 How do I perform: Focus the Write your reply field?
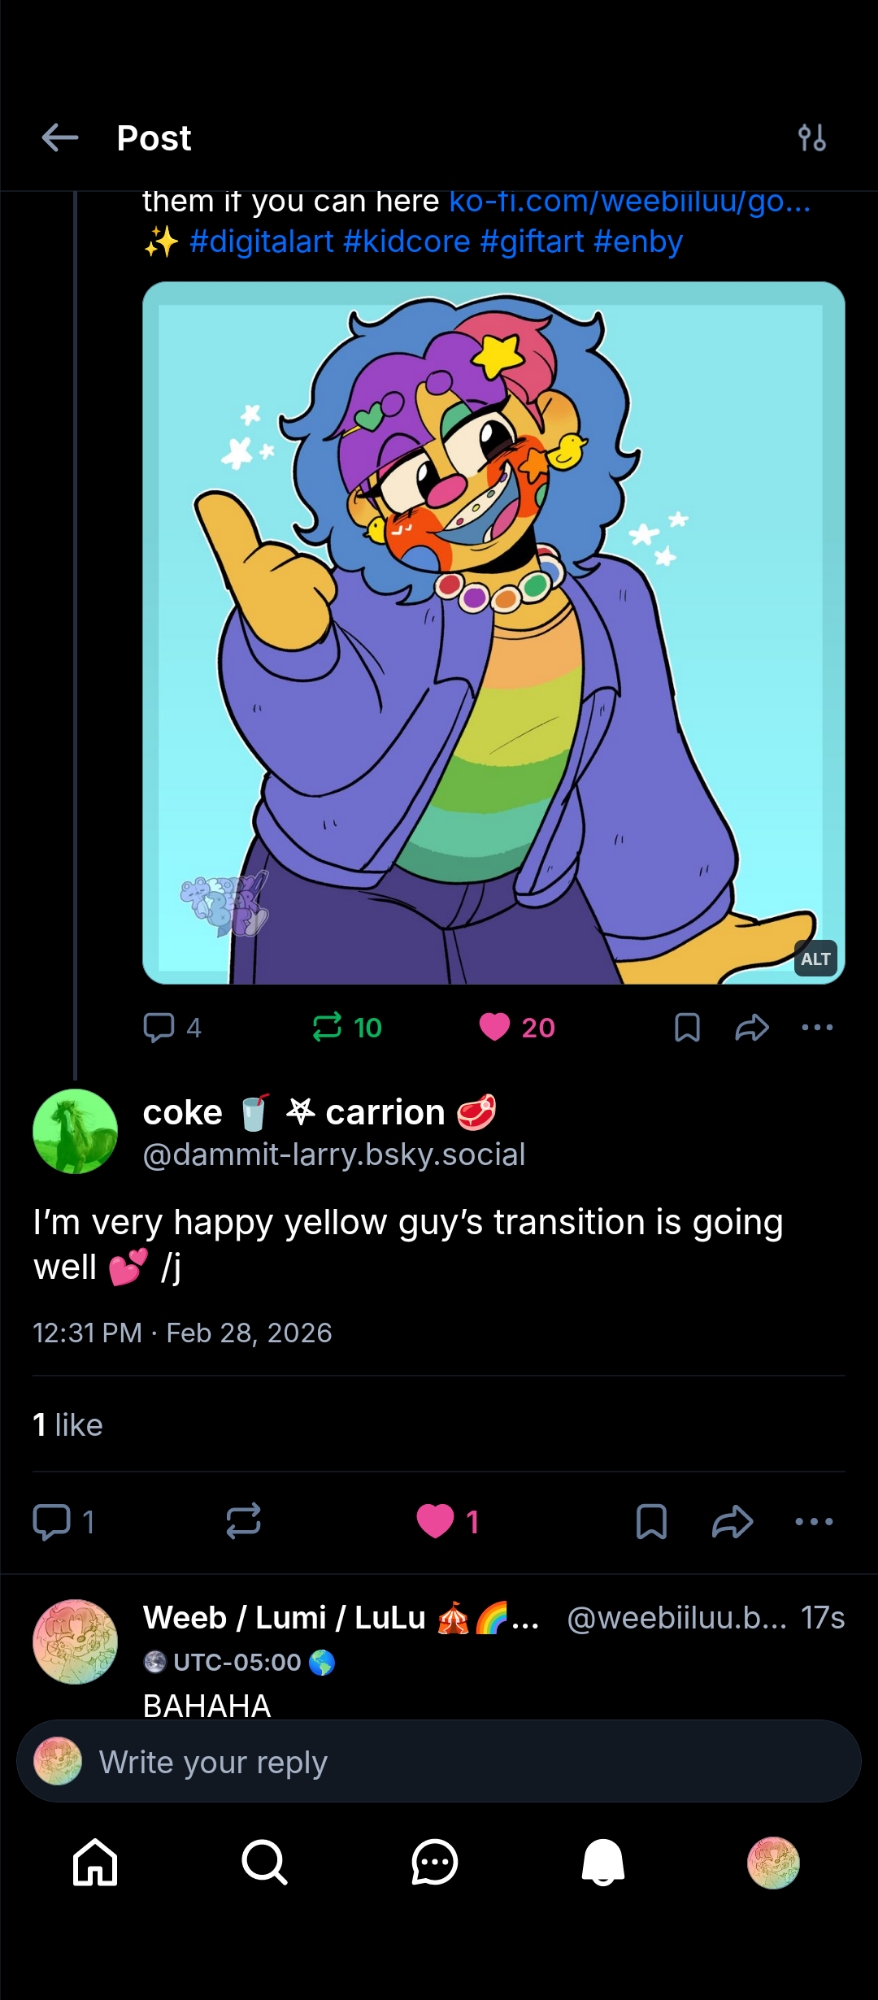click(x=440, y=1762)
